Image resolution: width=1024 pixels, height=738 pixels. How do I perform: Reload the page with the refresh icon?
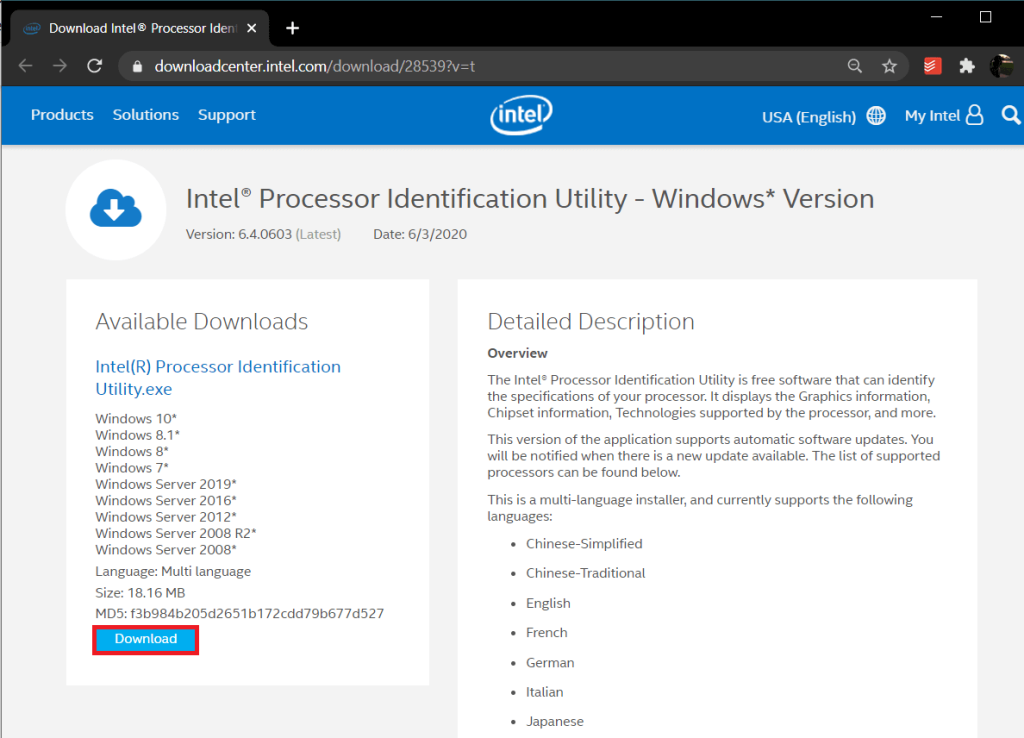coord(95,66)
